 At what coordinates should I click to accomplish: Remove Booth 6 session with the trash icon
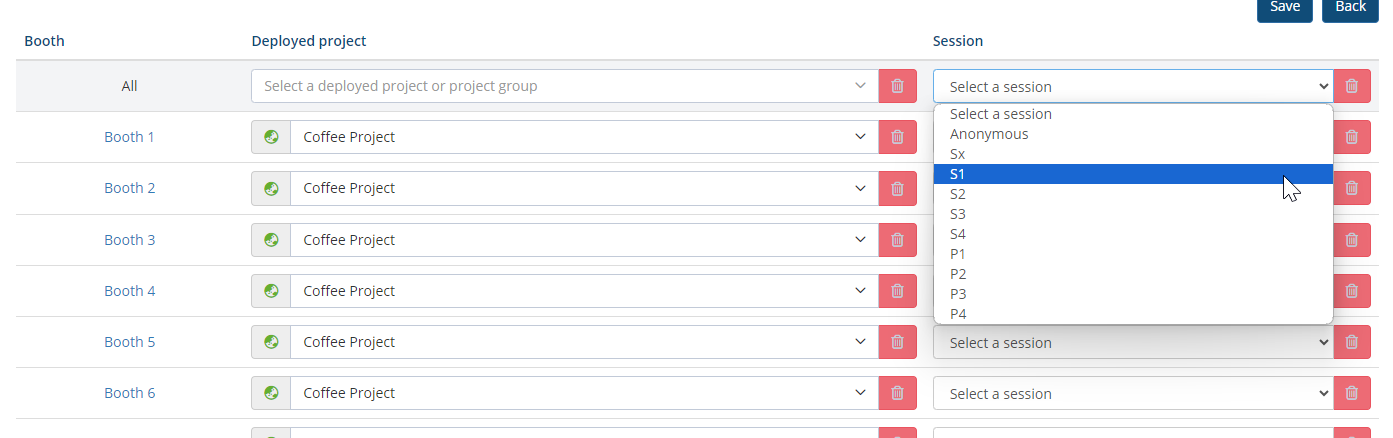click(1351, 393)
